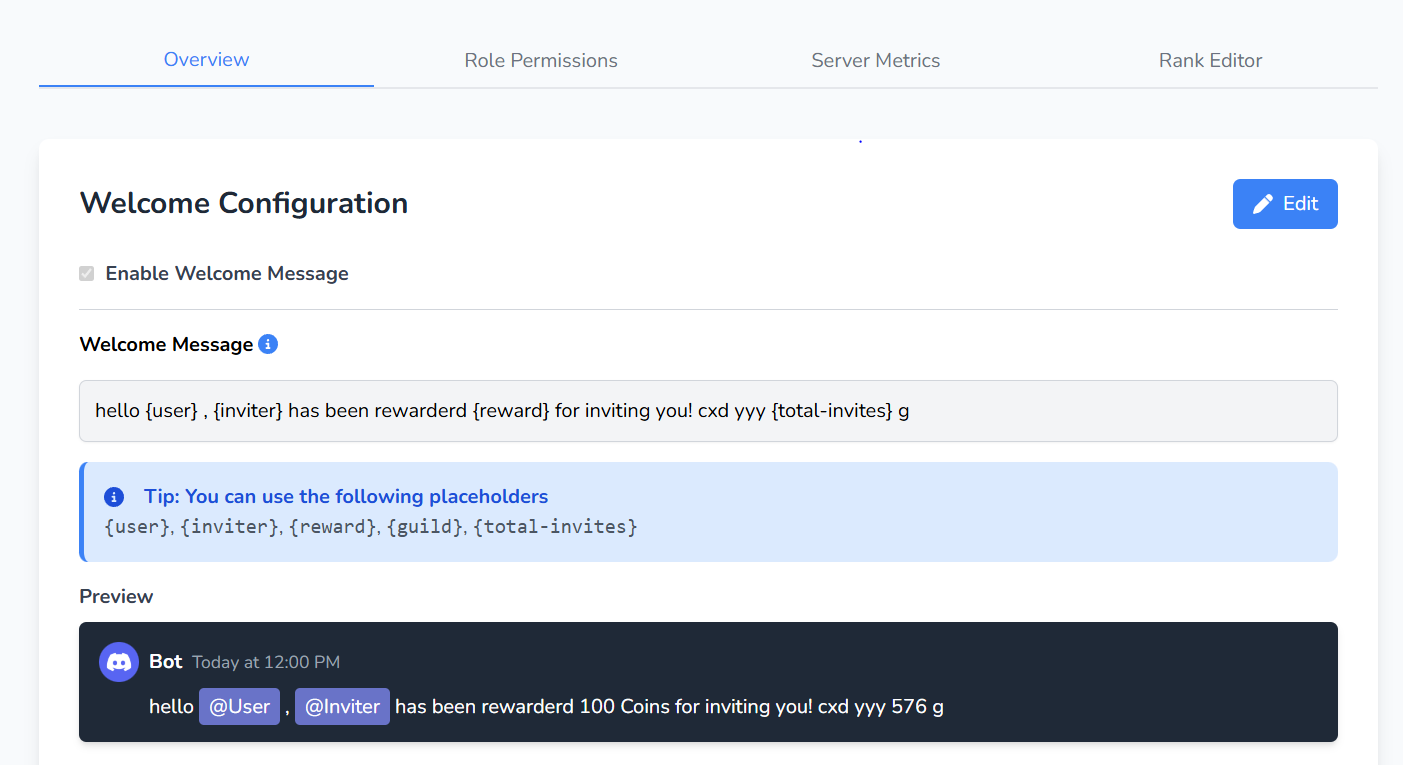Click the pencil icon on the Edit button
1403x765 pixels.
point(1263,204)
